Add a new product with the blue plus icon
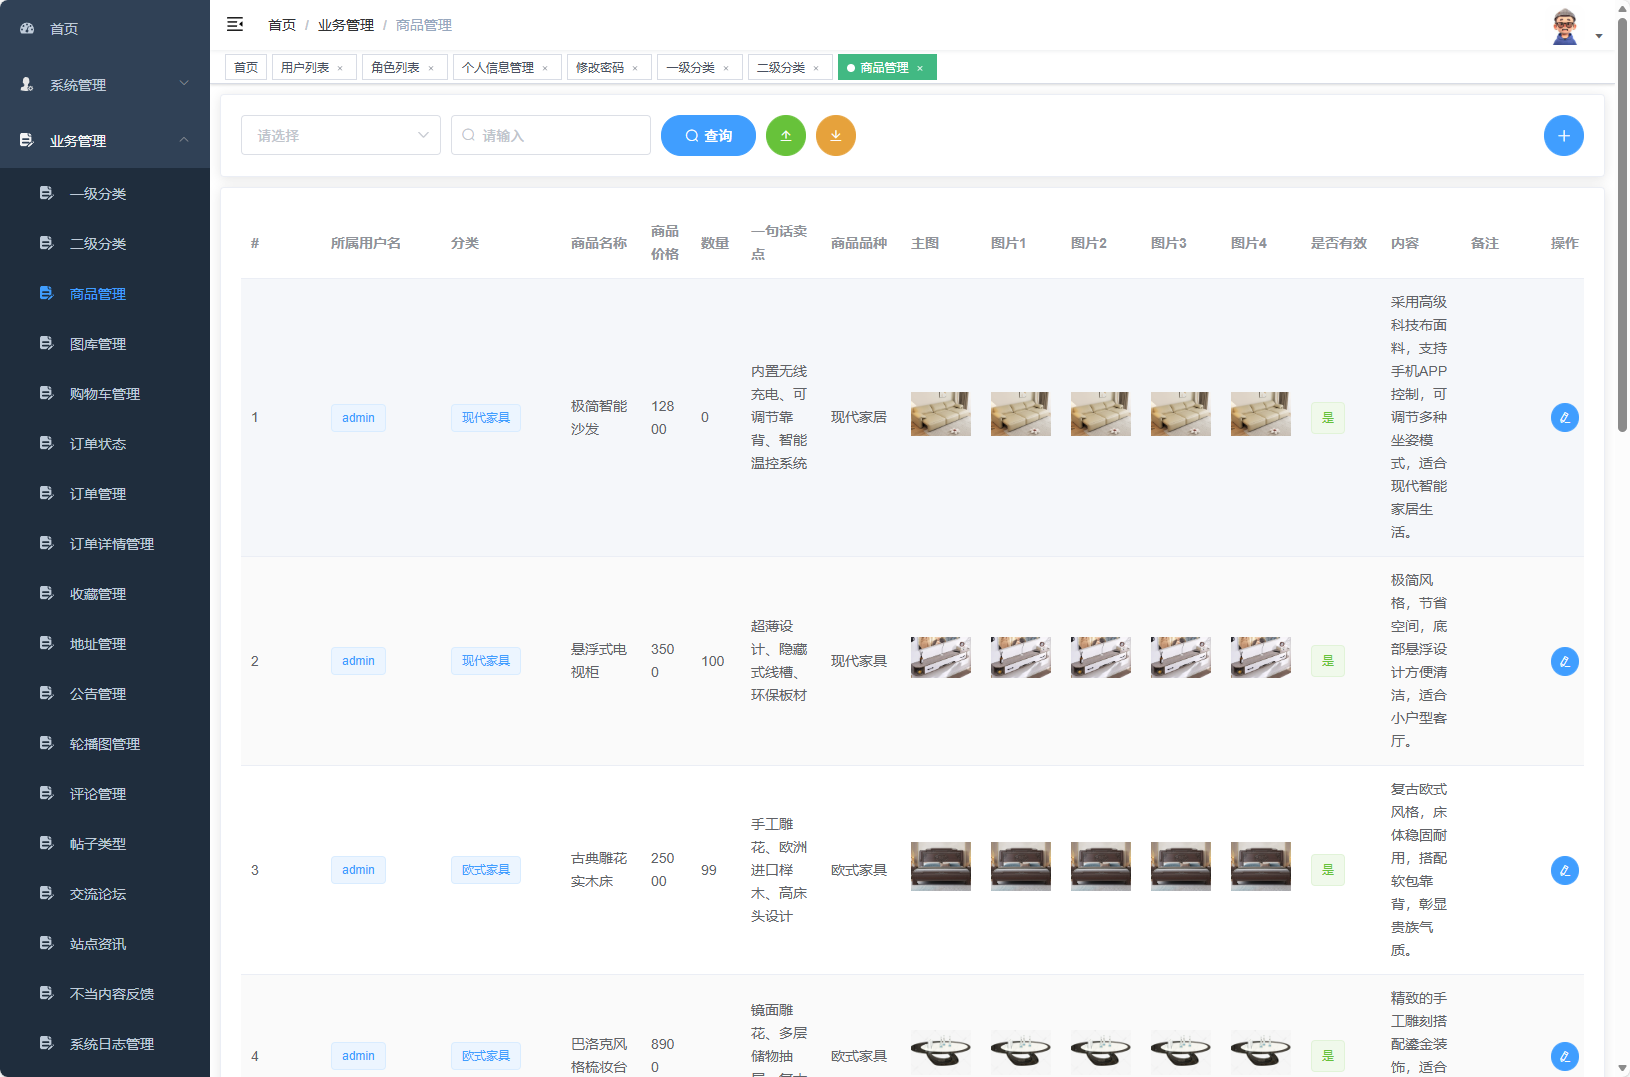1630x1077 pixels. (1564, 135)
